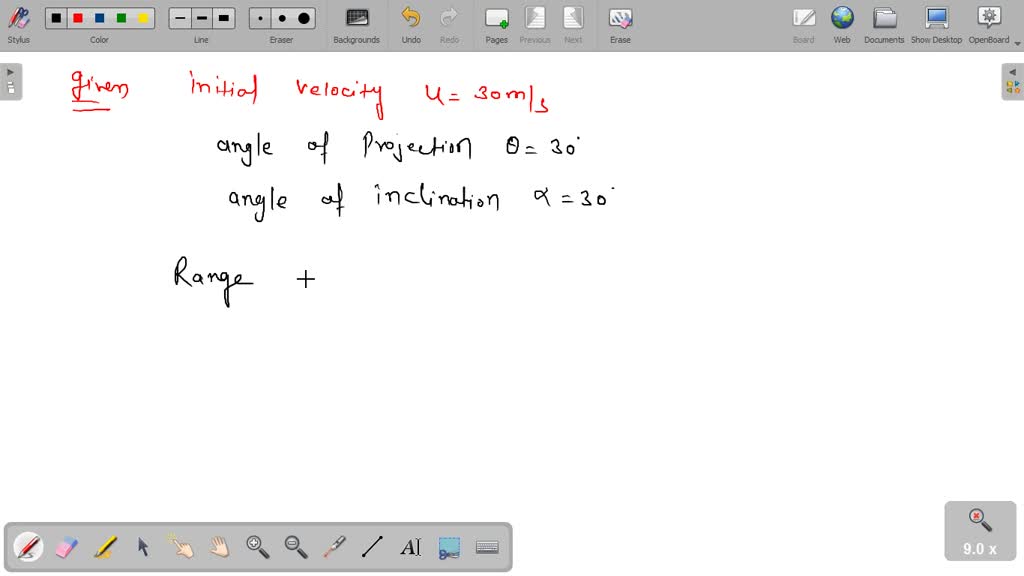Image resolution: width=1024 pixels, height=576 pixels.
Task: Select the largest eraser size
Action: [x=302, y=17]
